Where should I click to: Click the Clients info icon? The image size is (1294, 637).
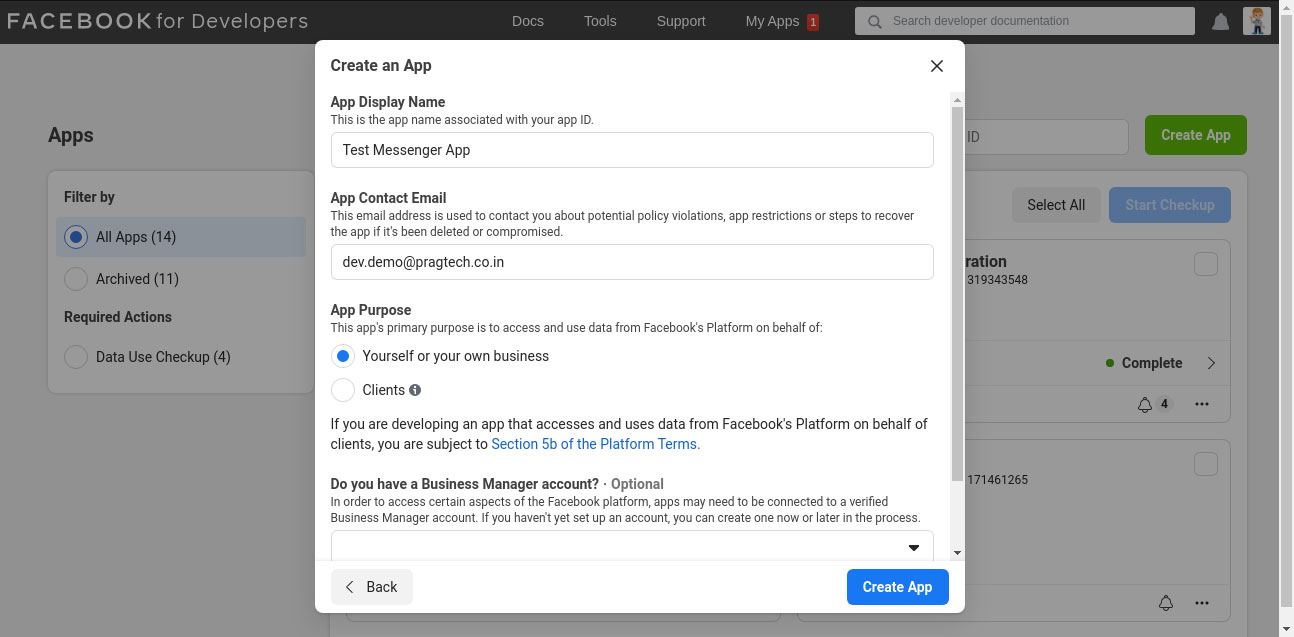pos(415,390)
